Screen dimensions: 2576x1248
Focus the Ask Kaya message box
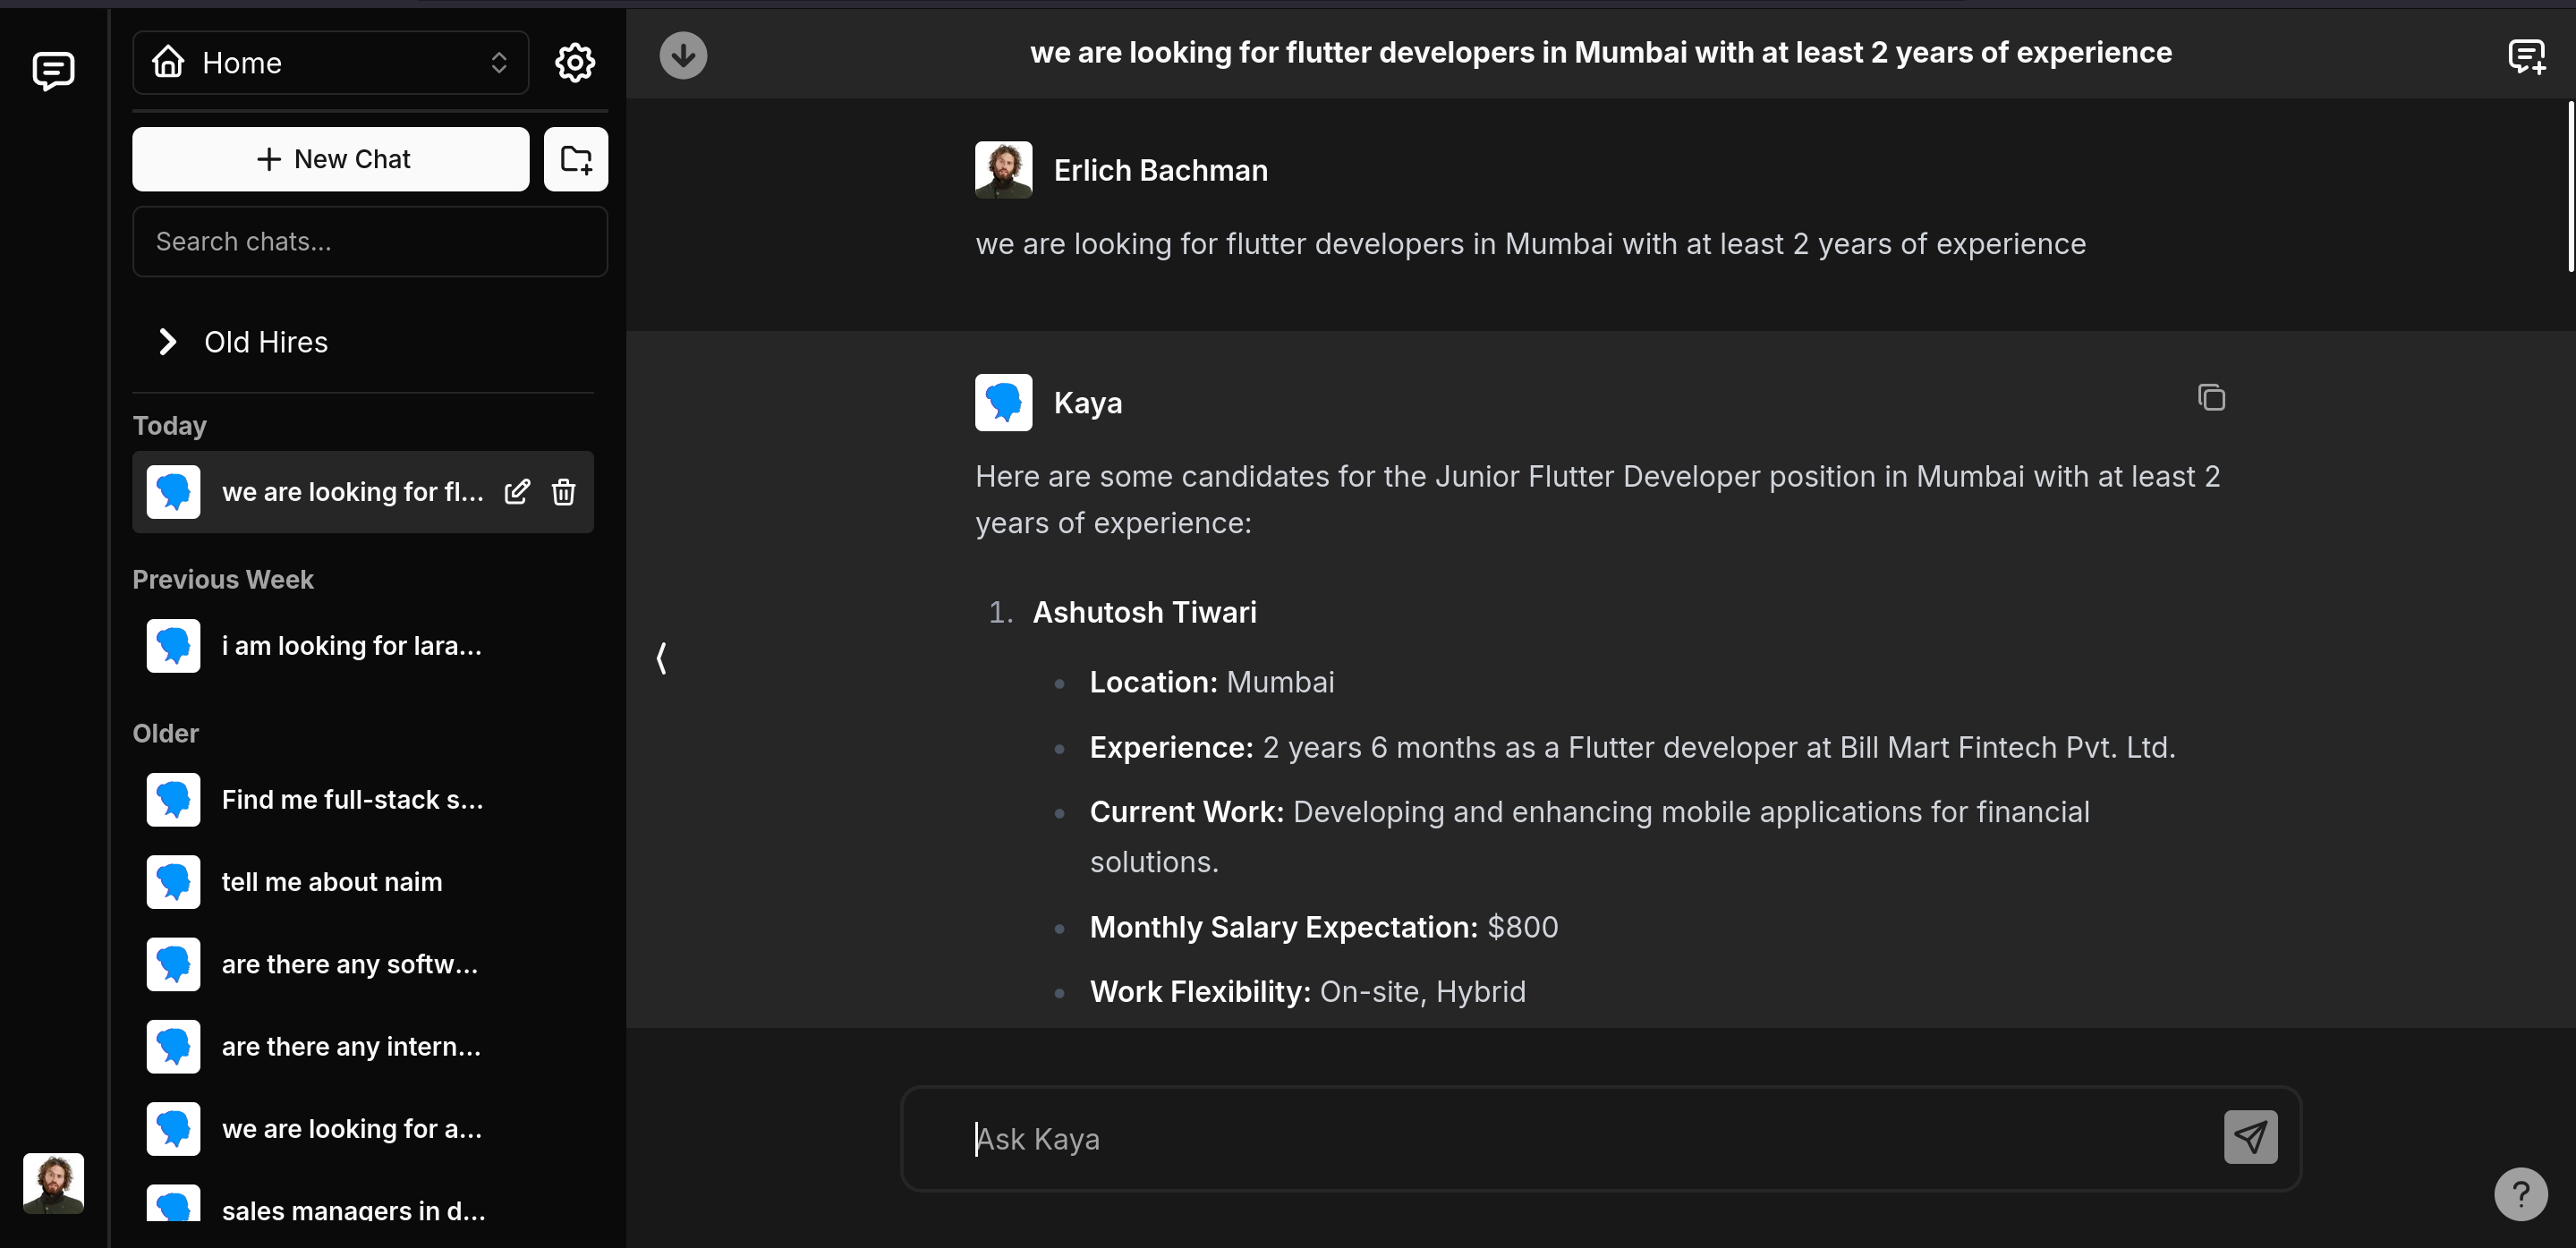click(x=1580, y=1139)
